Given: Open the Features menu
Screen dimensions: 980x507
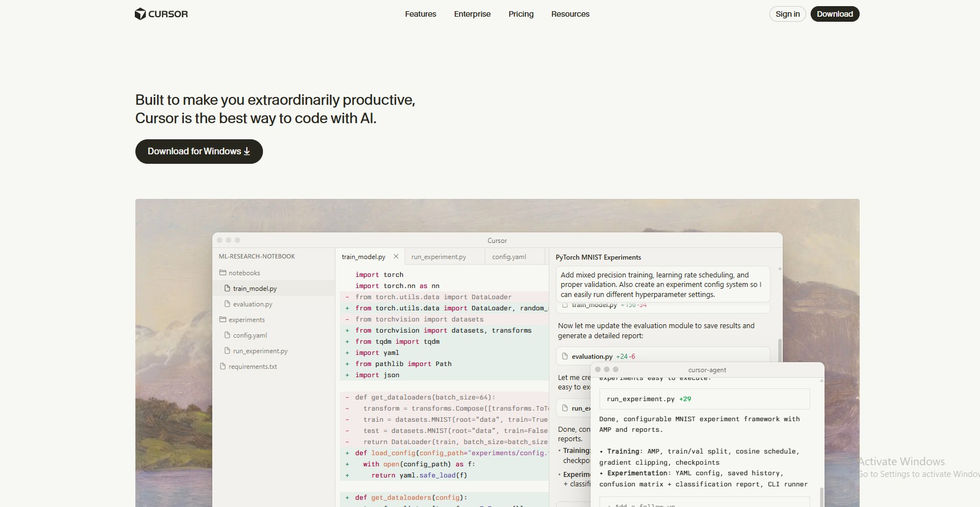Looking at the screenshot, I should point(421,14).
